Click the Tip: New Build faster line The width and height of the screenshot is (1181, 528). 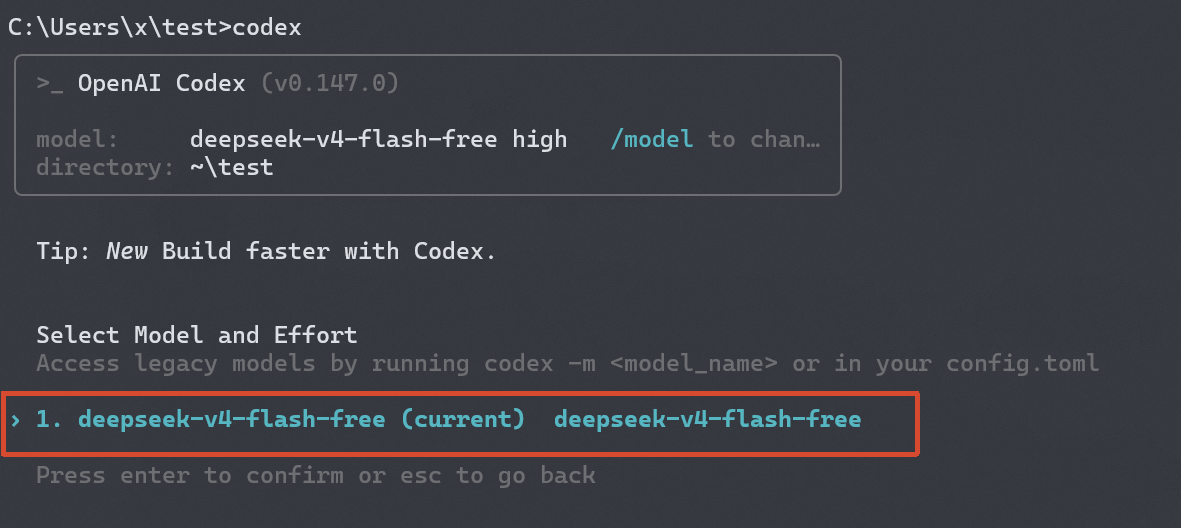pyautogui.click(x=266, y=251)
